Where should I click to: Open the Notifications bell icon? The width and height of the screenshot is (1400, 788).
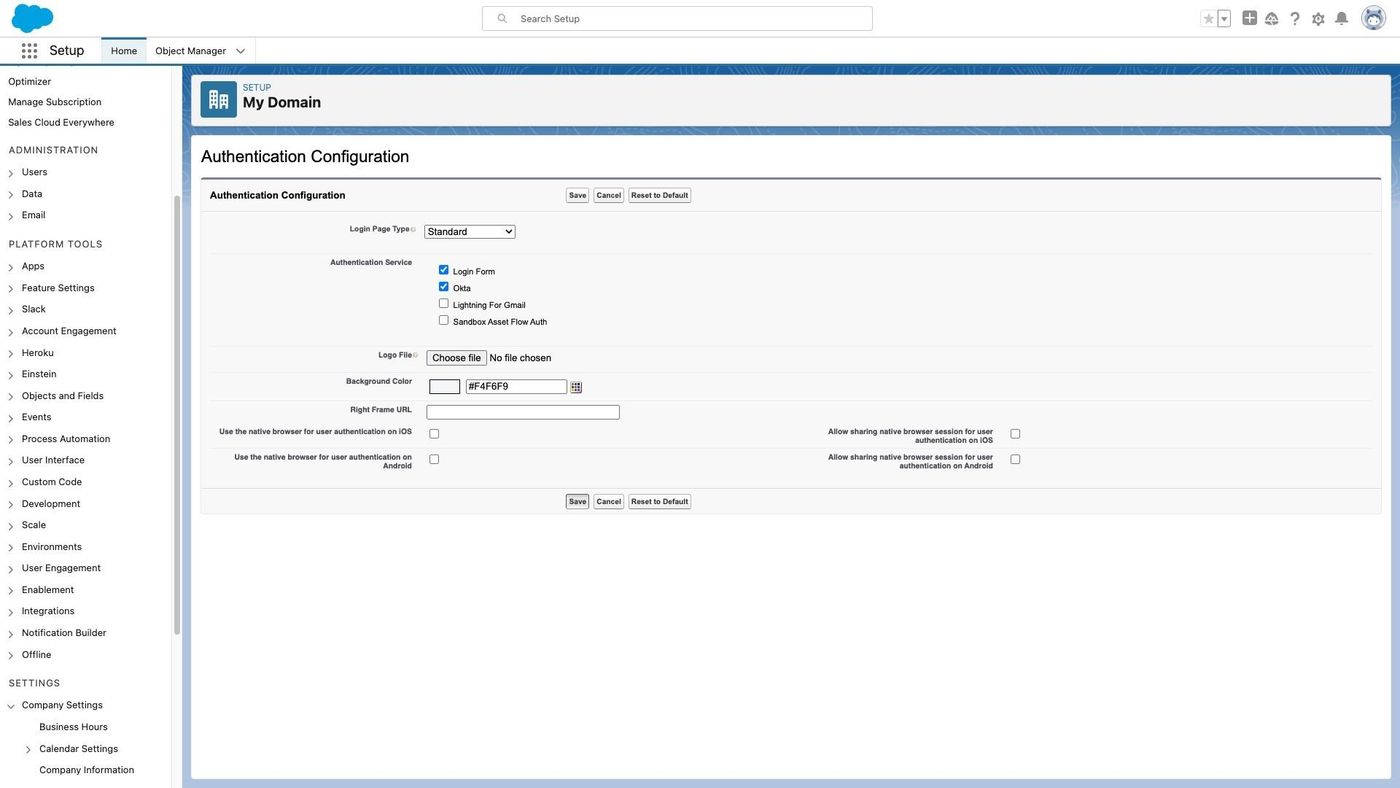[1342, 18]
